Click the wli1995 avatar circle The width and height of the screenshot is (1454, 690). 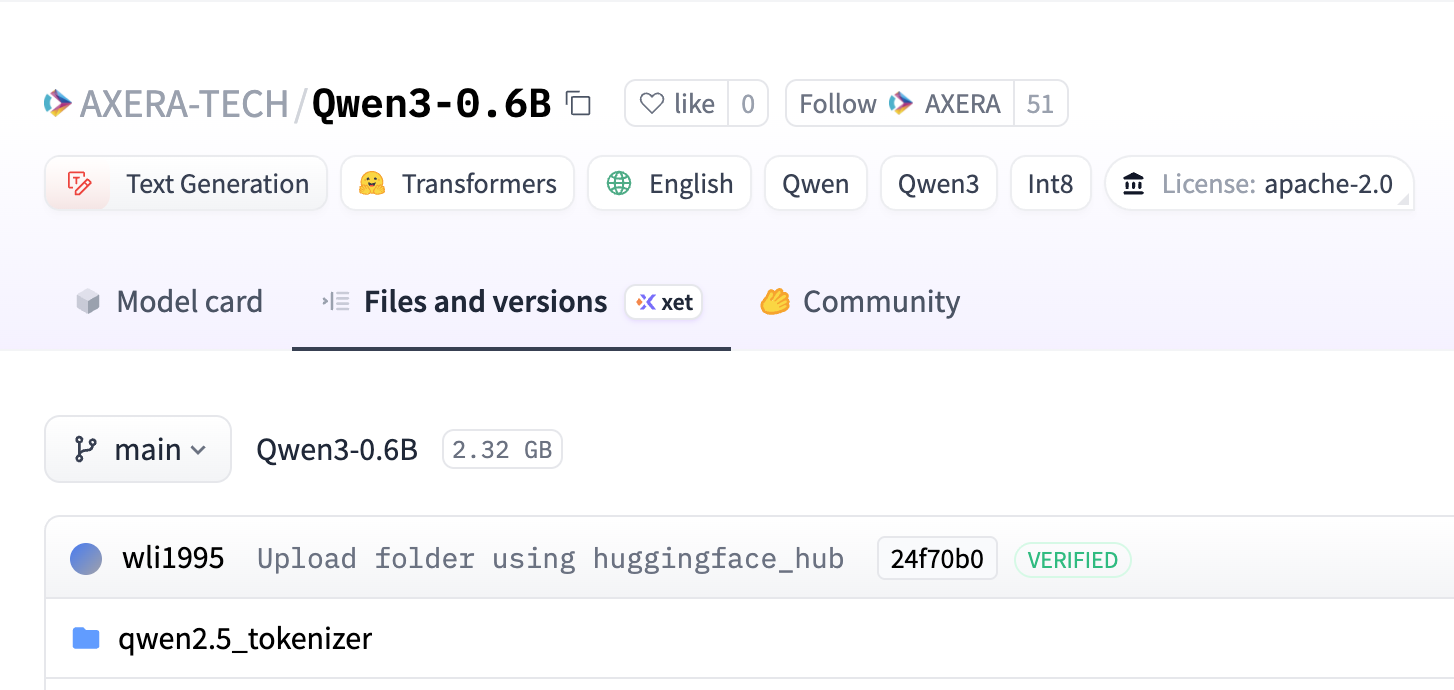86,559
